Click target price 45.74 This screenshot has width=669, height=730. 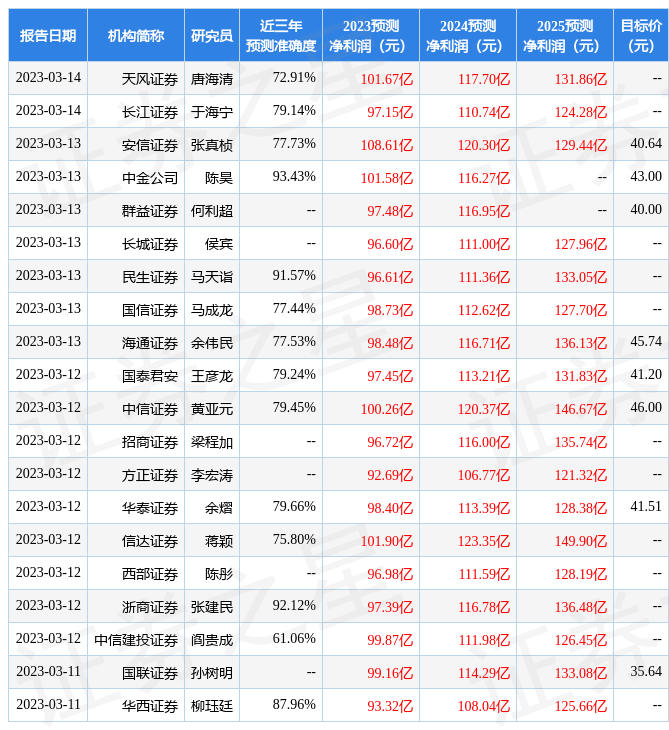coord(646,341)
